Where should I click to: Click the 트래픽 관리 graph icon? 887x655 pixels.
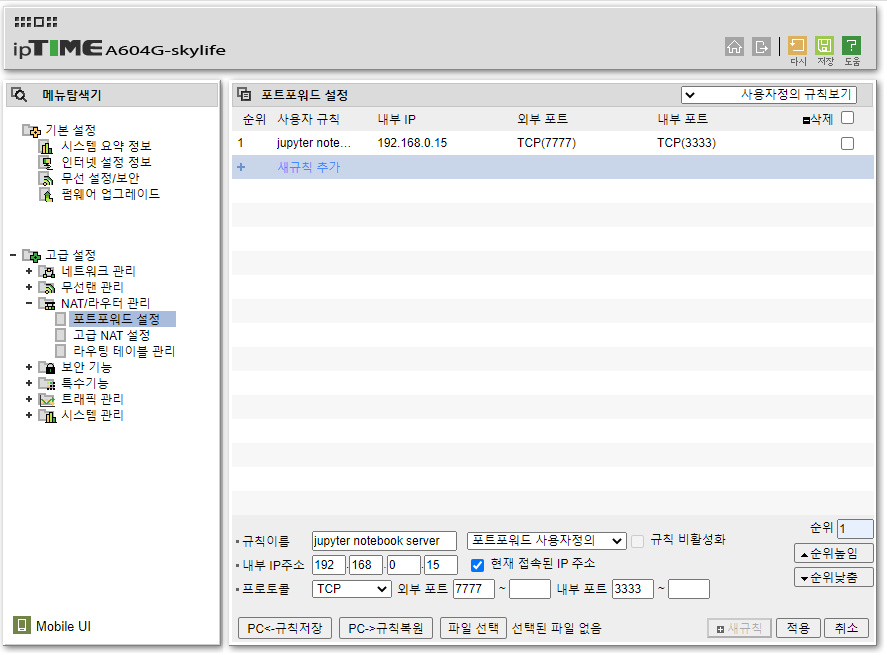pos(47,399)
